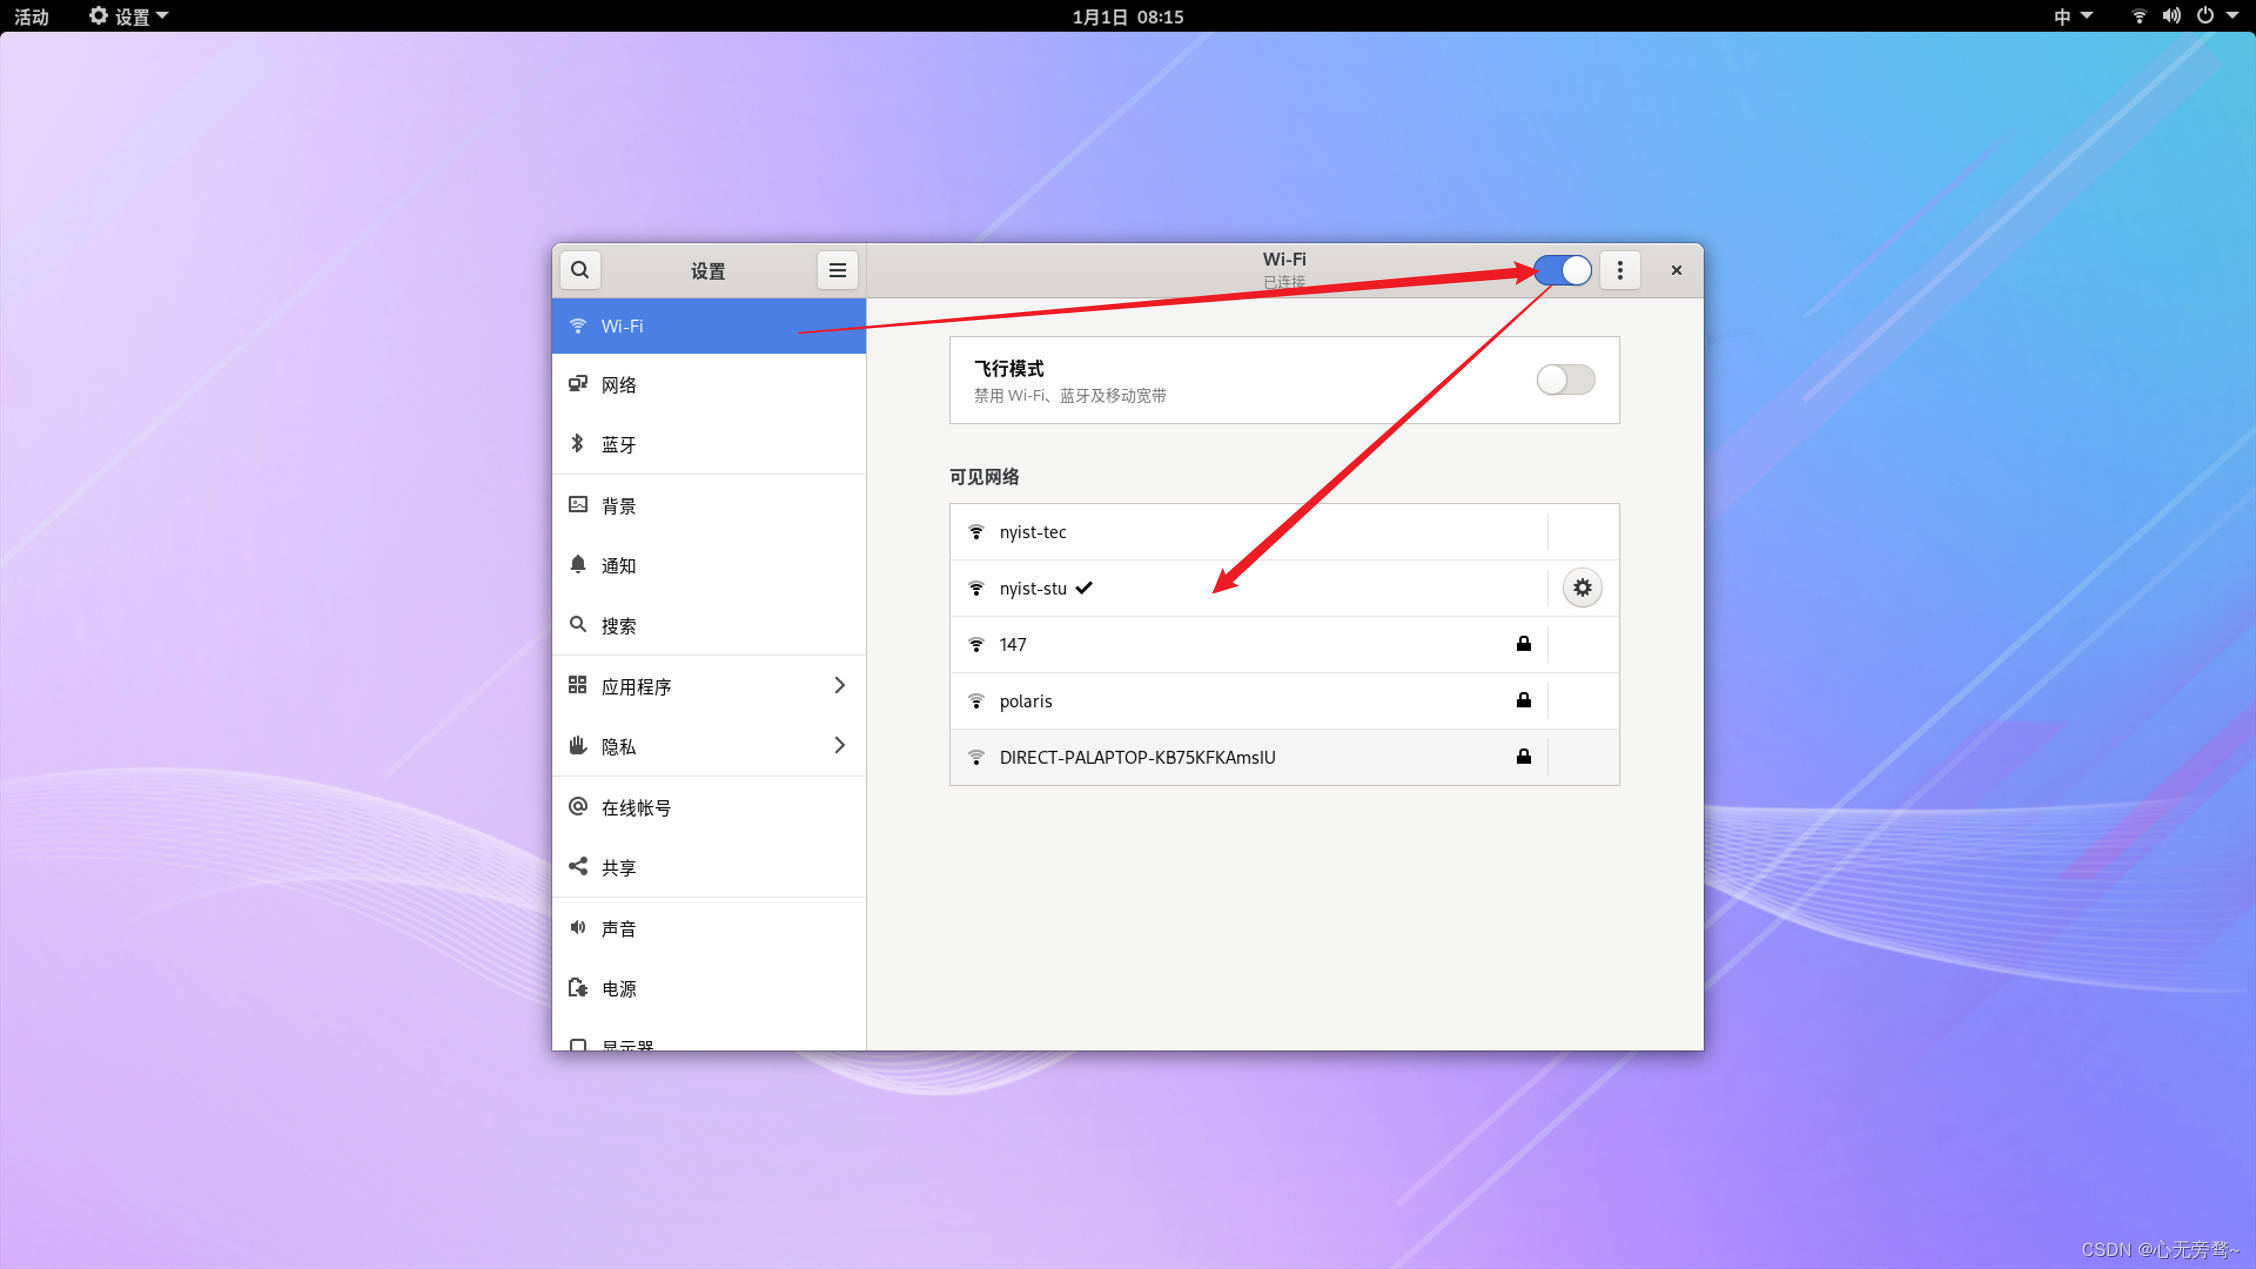The image size is (2256, 1269).
Task: Click the volume icon in top bar
Action: tap(2171, 16)
